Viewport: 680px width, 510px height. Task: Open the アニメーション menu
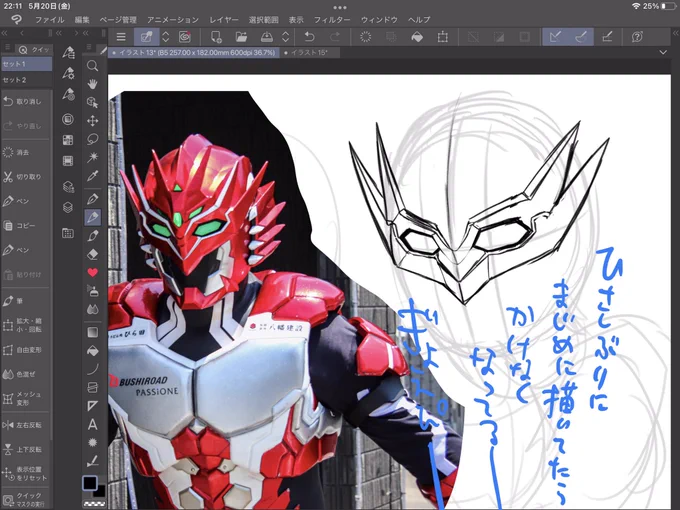point(173,20)
